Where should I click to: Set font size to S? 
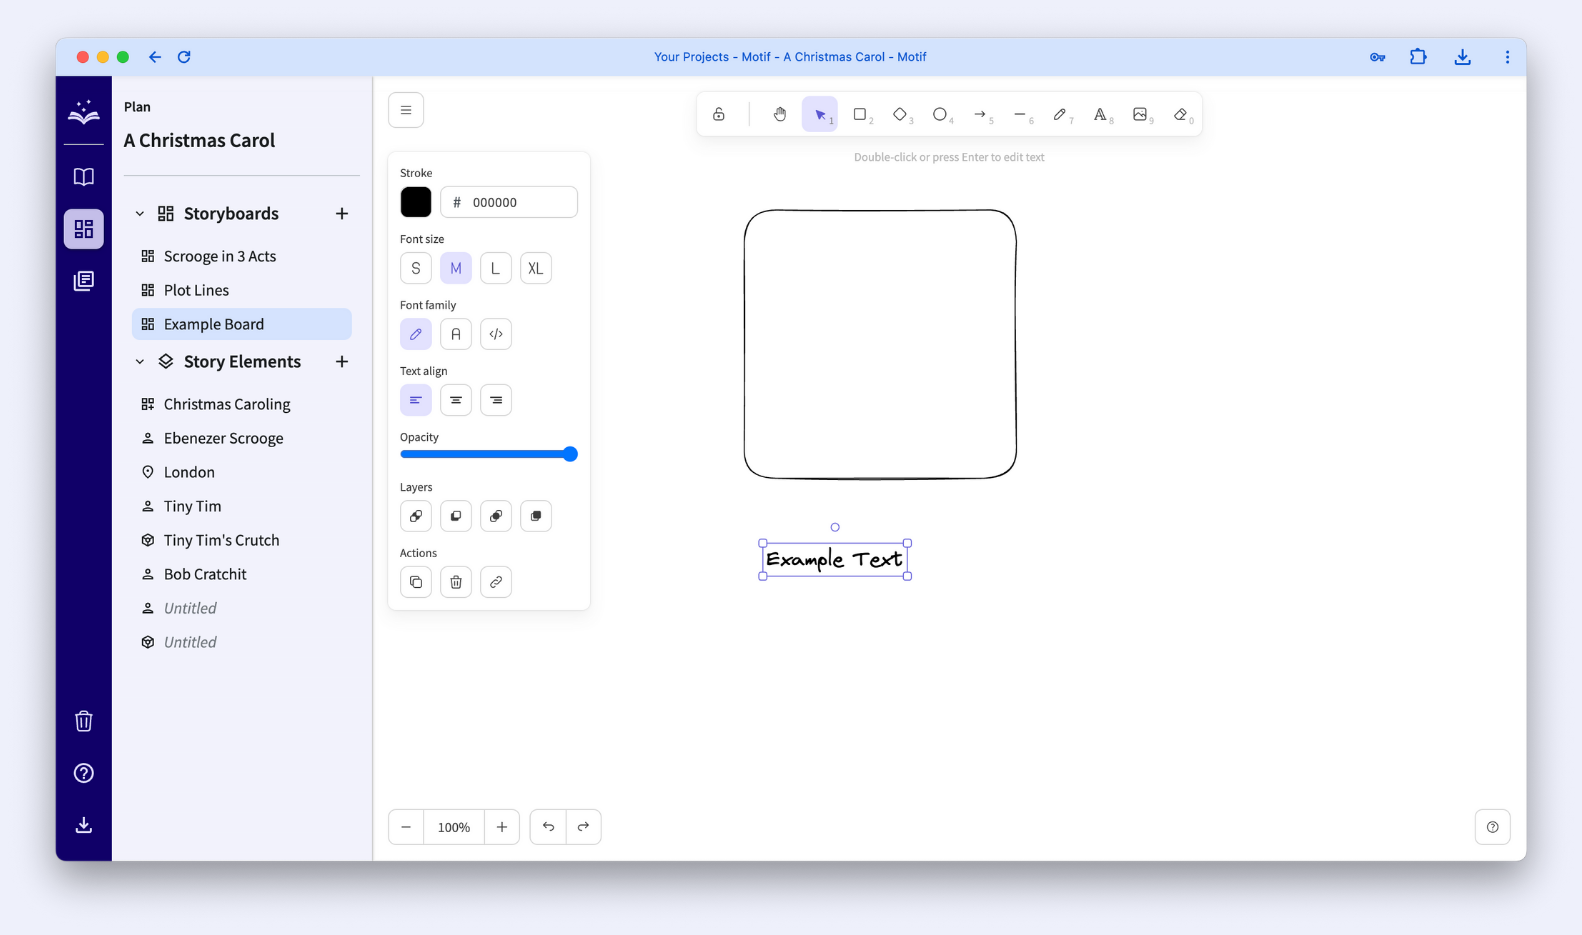tap(416, 268)
